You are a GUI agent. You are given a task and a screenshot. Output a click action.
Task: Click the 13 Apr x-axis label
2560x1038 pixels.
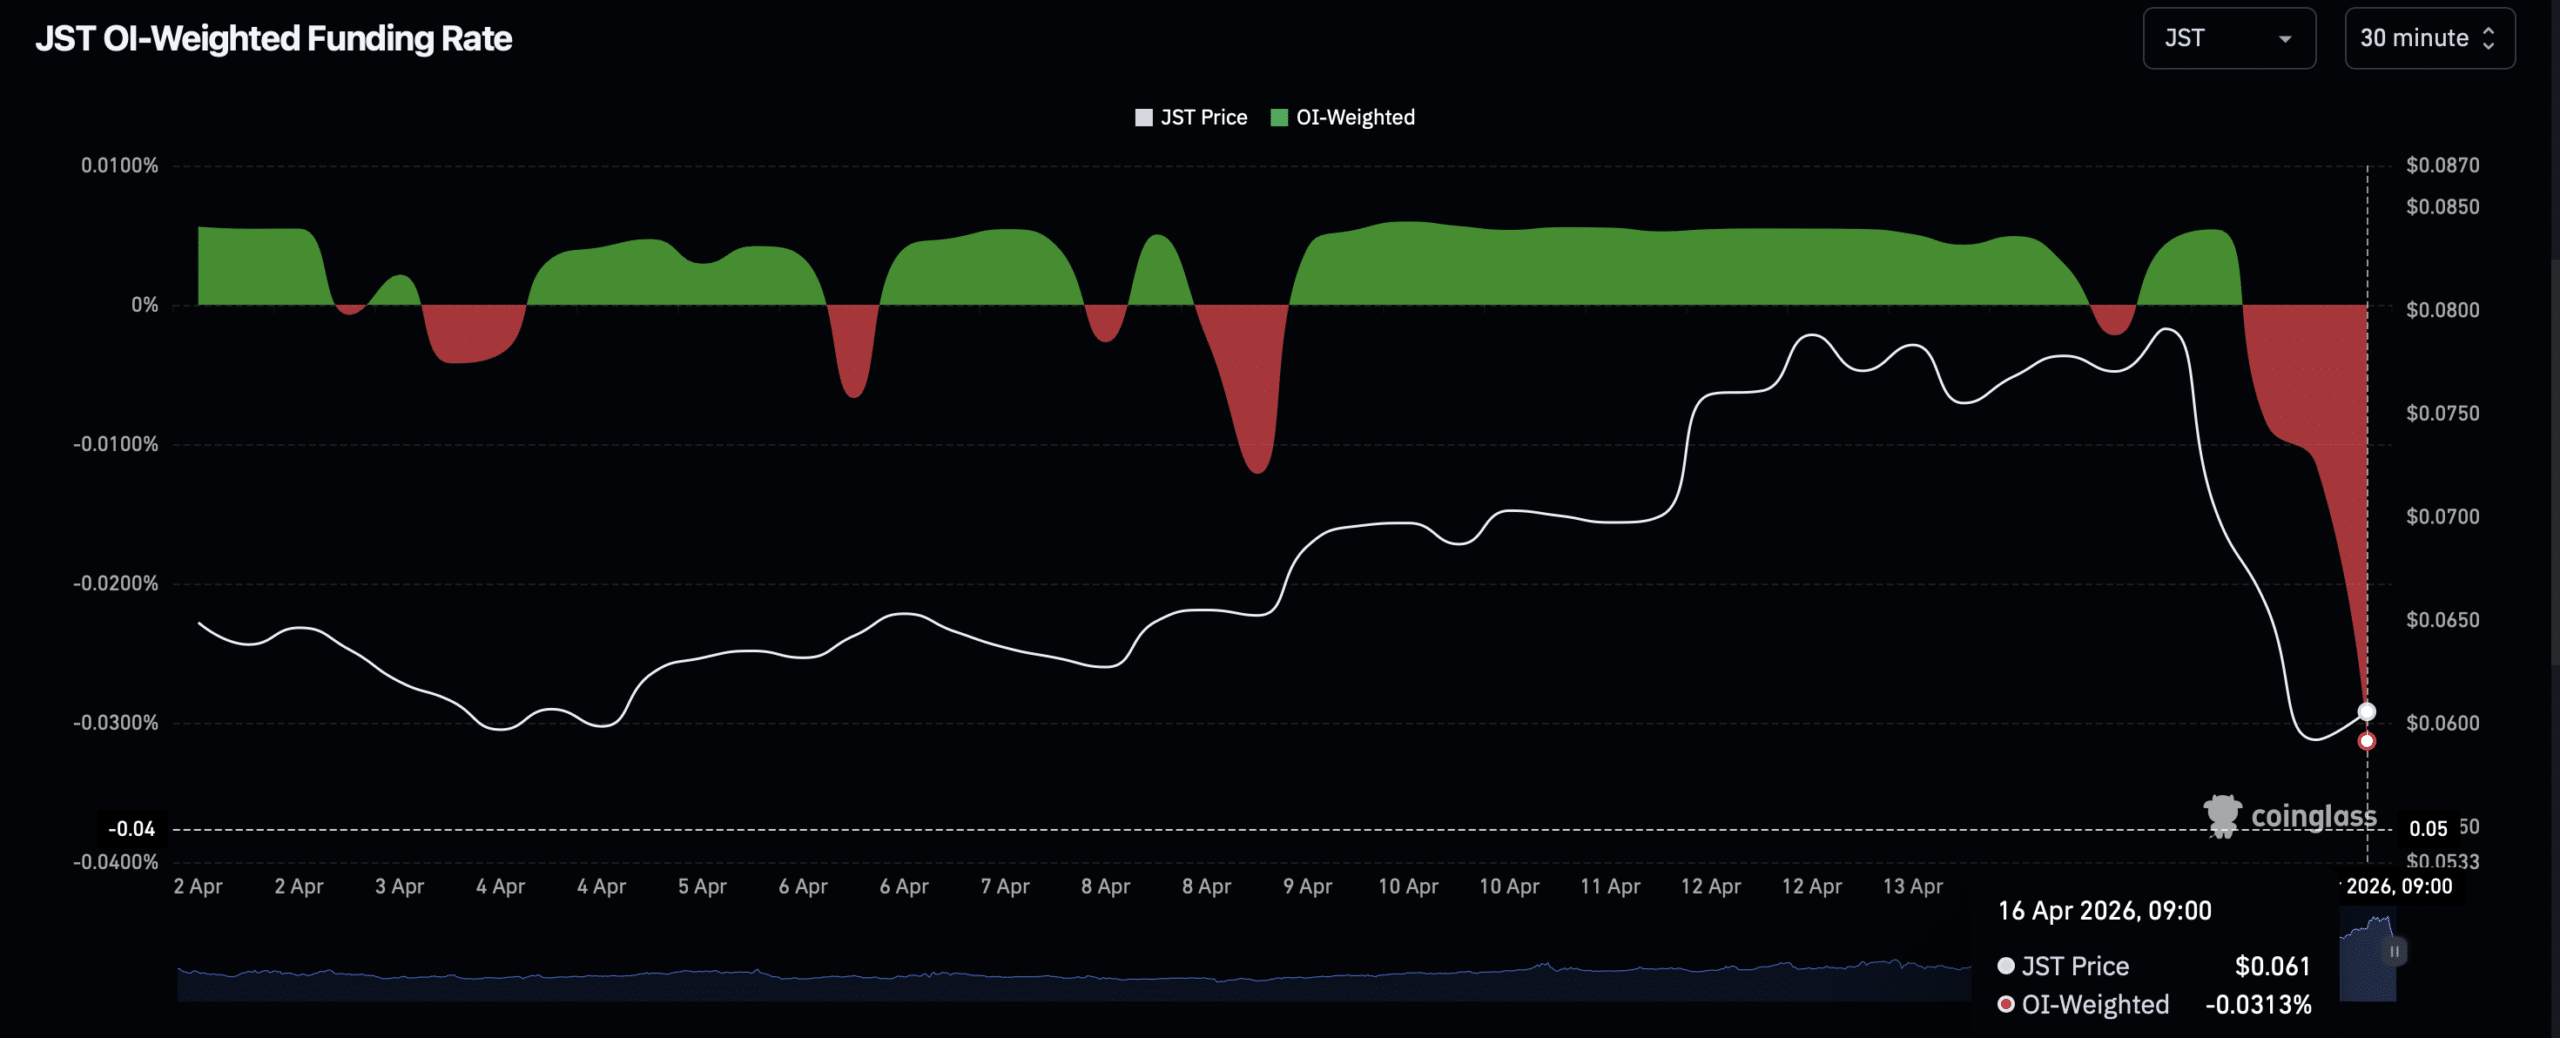pyautogui.click(x=1912, y=887)
